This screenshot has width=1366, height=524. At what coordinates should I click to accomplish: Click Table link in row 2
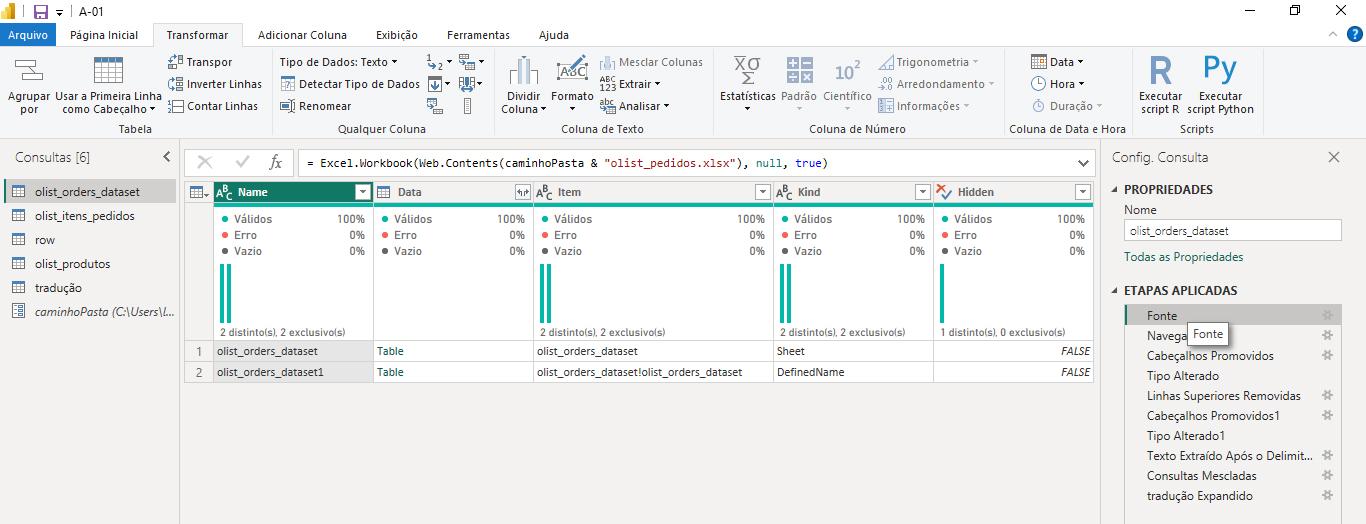click(x=390, y=372)
